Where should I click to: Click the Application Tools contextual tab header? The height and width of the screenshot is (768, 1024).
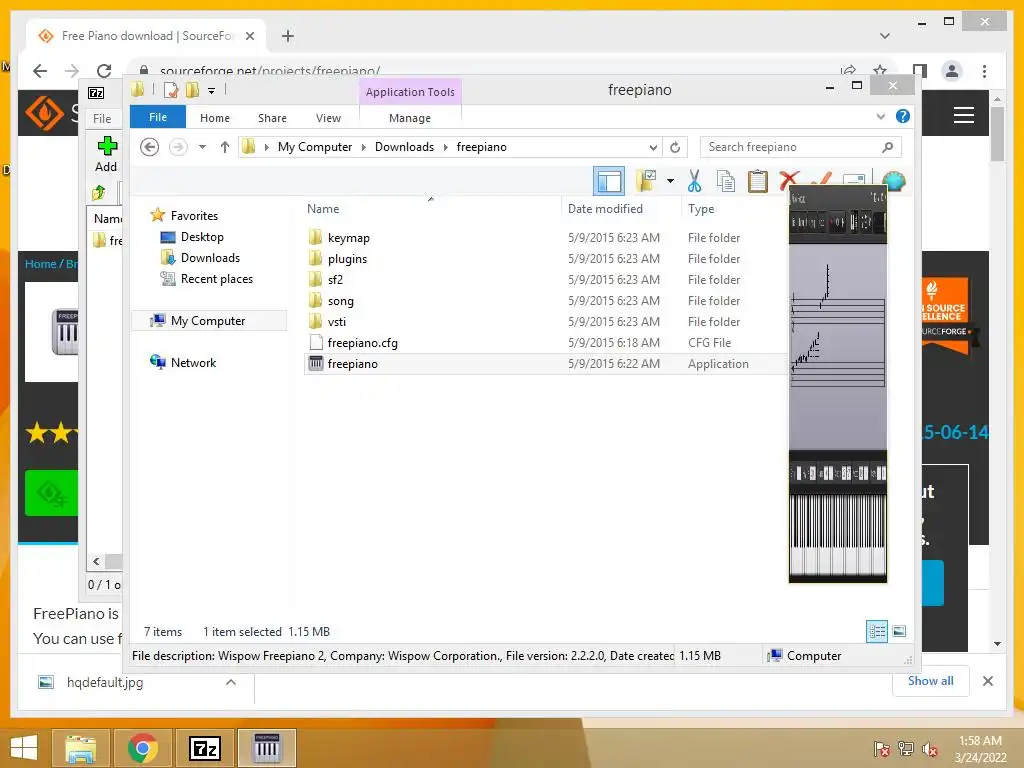(410, 92)
